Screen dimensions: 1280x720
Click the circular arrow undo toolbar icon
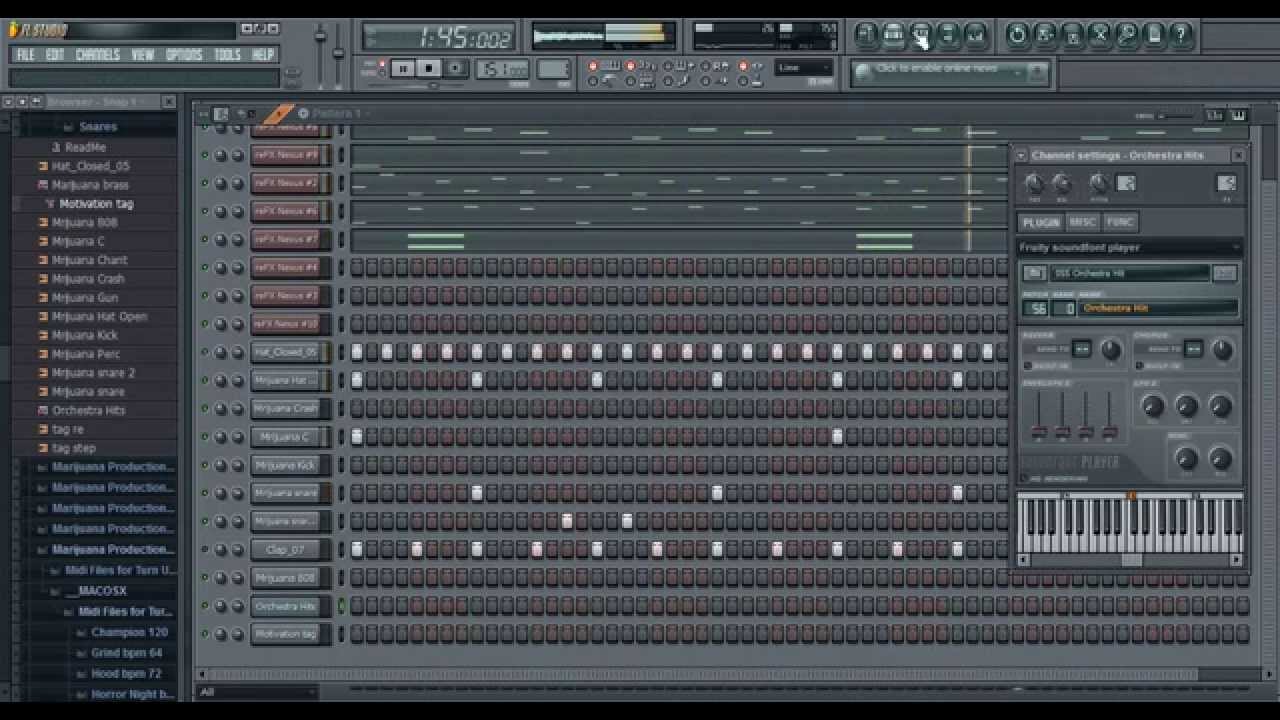coord(1017,35)
